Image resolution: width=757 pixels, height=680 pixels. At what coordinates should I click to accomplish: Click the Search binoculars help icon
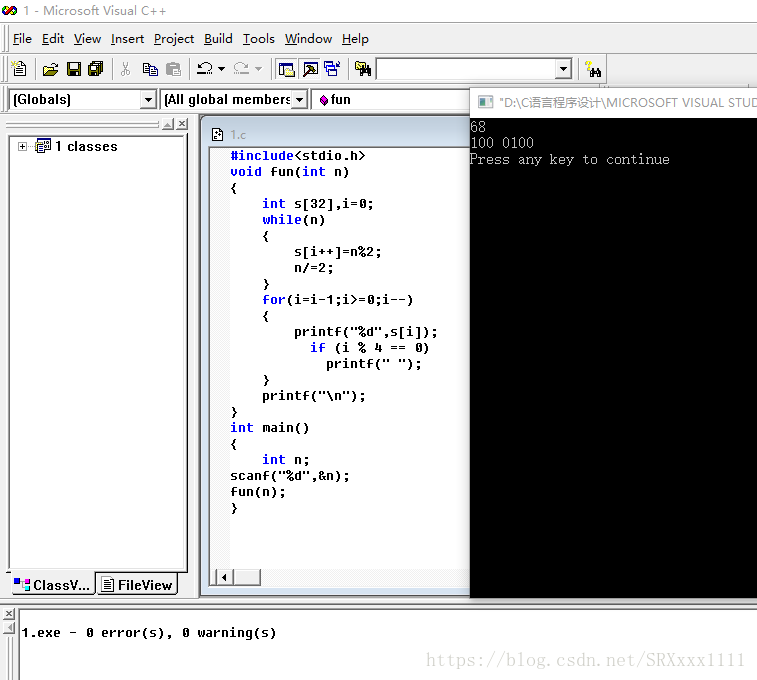click(592, 69)
